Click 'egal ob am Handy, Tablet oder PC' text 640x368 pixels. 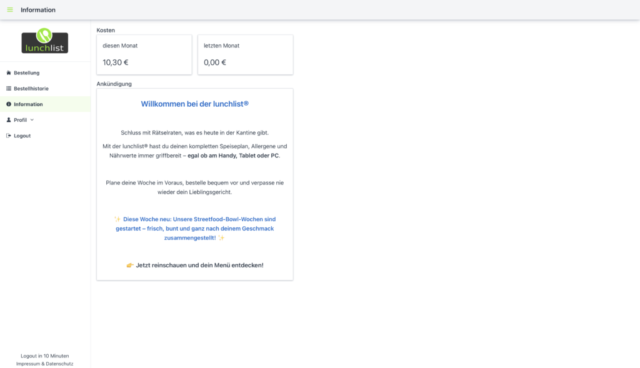pos(233,155)
